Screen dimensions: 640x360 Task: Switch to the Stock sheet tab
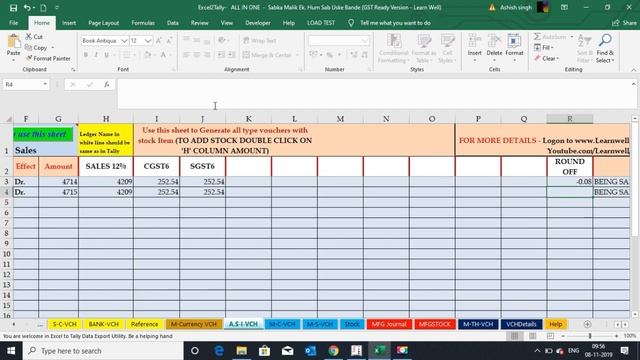click(352, 324)
